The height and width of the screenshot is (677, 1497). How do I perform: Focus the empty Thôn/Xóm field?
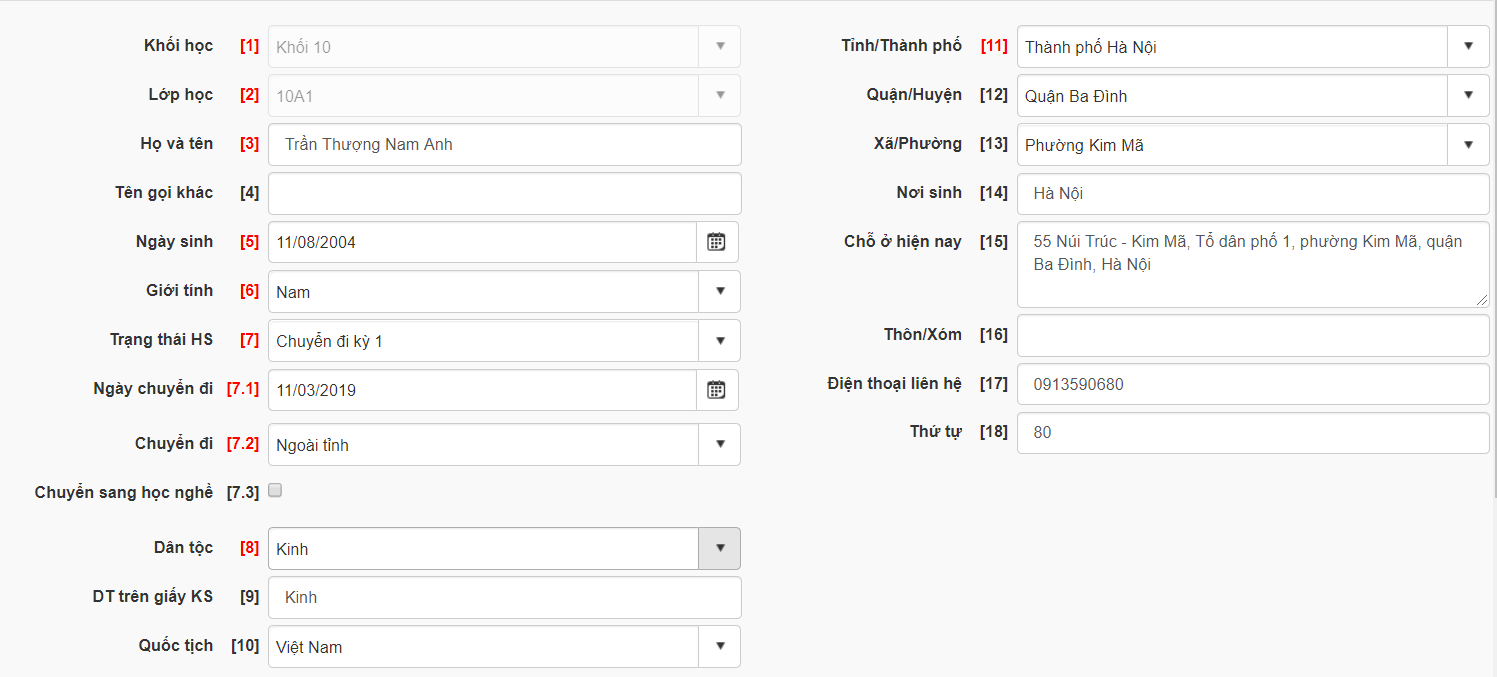[x=1253, y=335]
